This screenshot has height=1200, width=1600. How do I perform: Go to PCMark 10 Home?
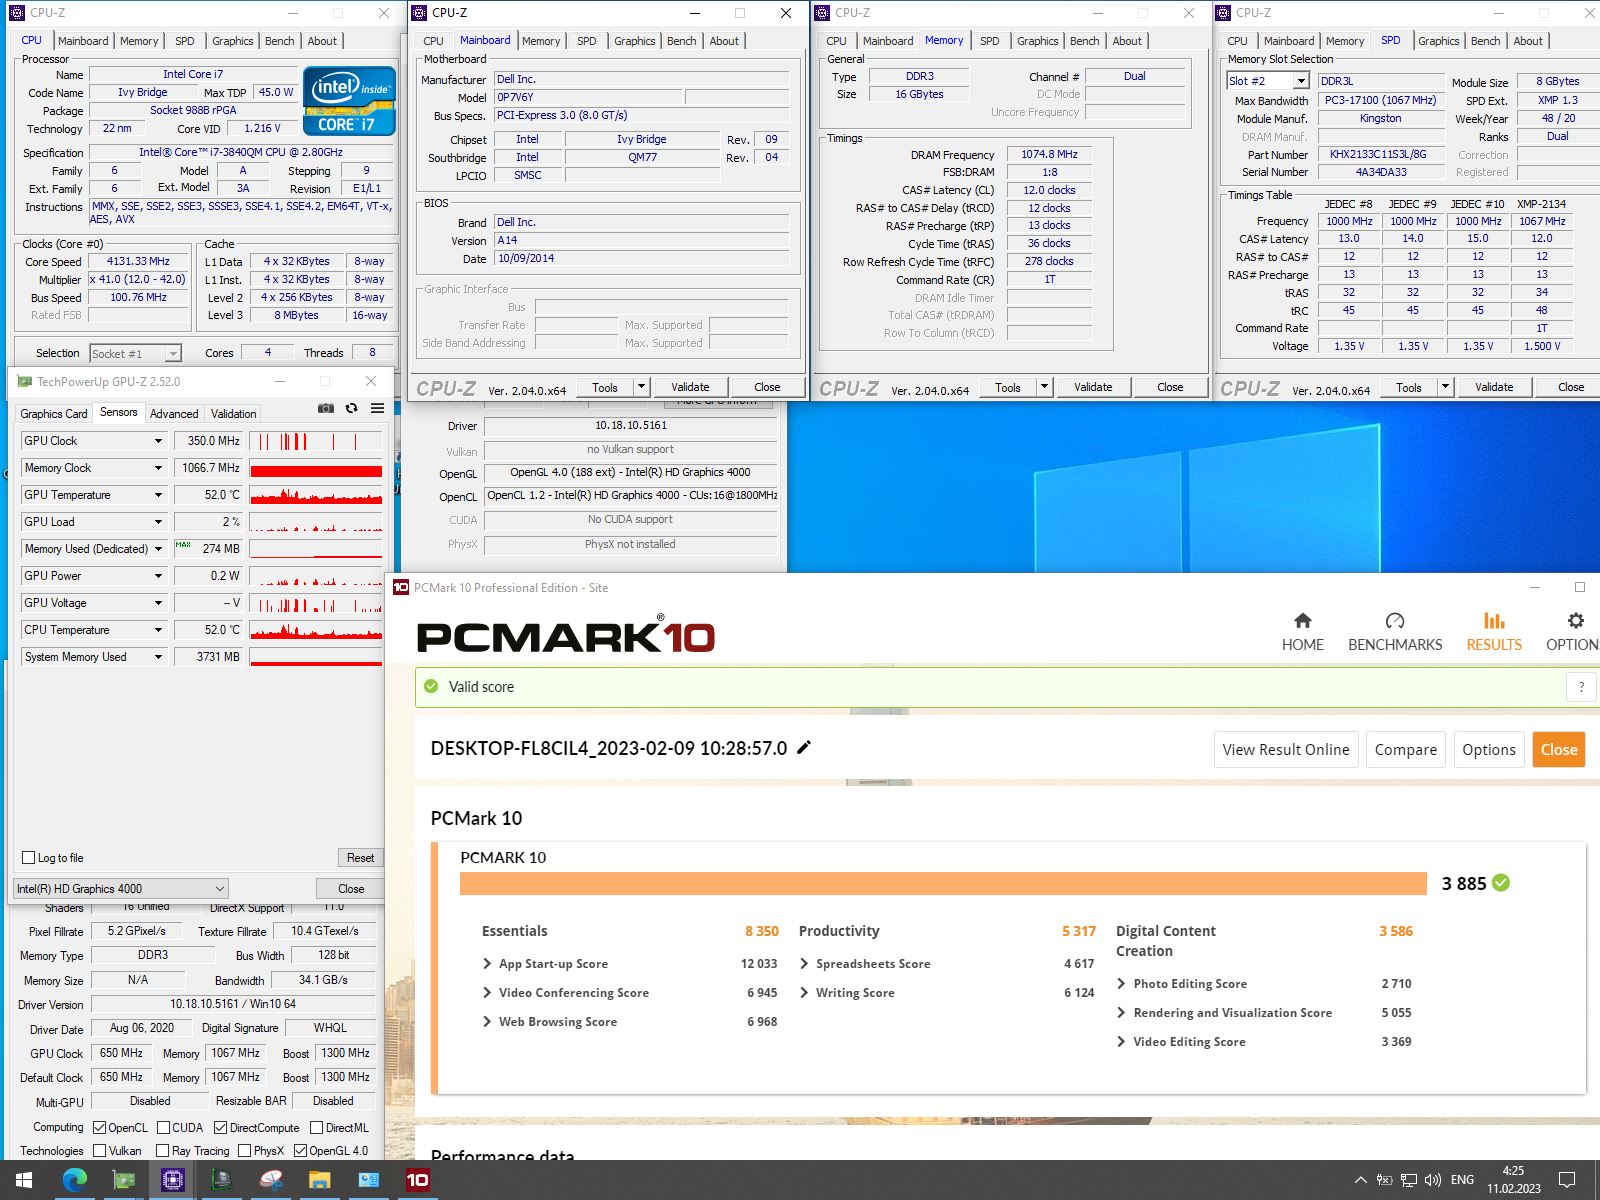click(x=1302, y=632)
